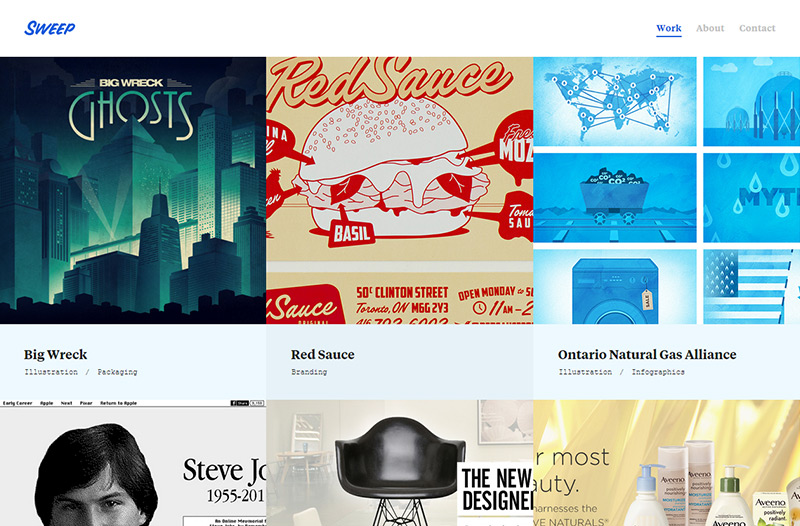The width and height of the screenshot is (800, 526).
Task: Select the CO2 coal cart illustration
Action: [615, 197]
